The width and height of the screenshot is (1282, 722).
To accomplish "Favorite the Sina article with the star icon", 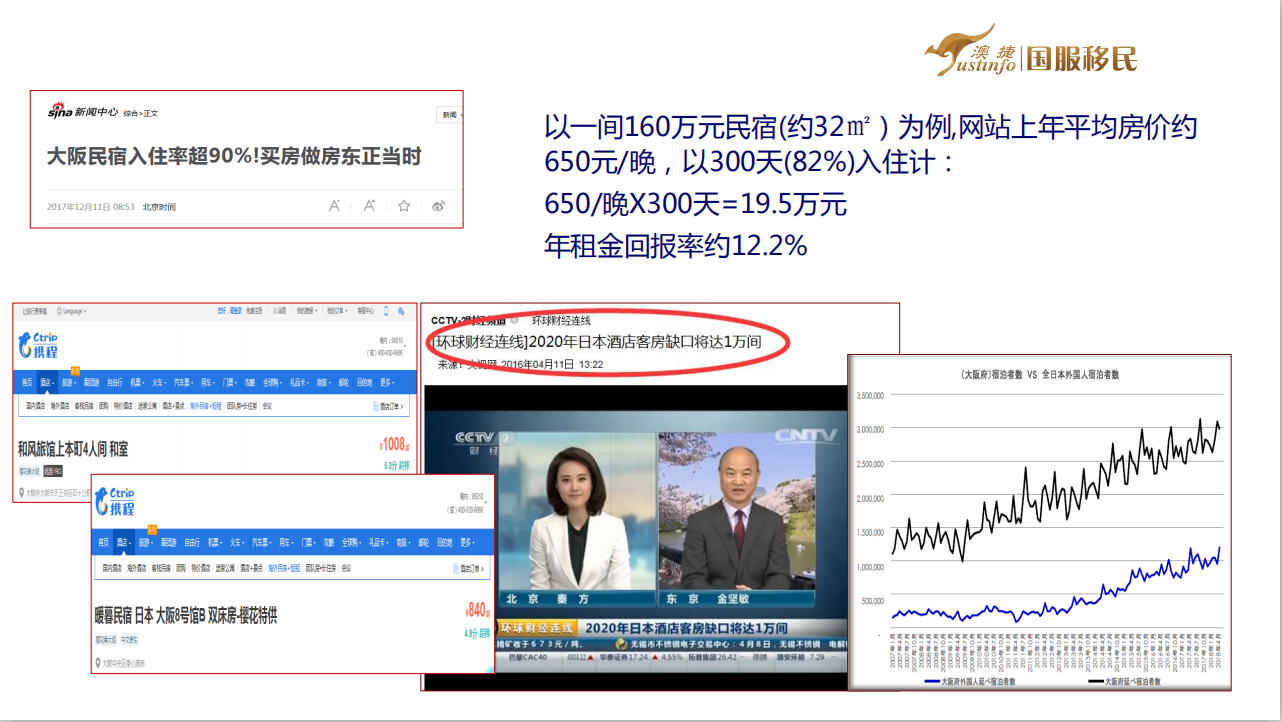I will point(404,206).
